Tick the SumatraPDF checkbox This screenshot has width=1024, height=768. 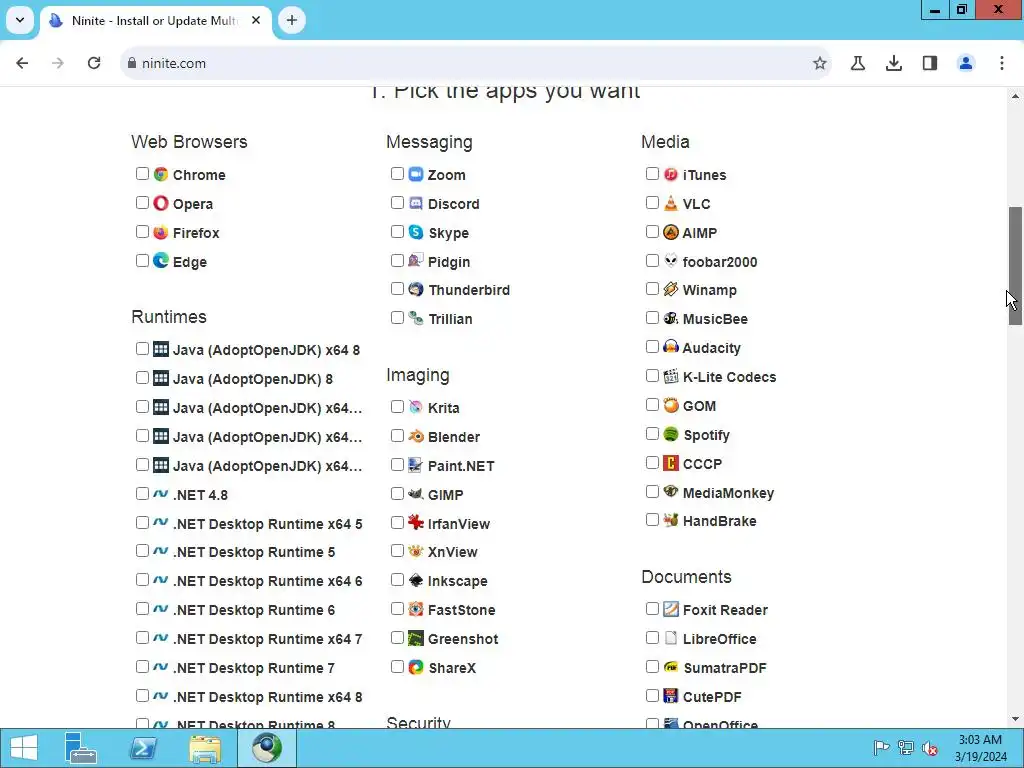652,667
